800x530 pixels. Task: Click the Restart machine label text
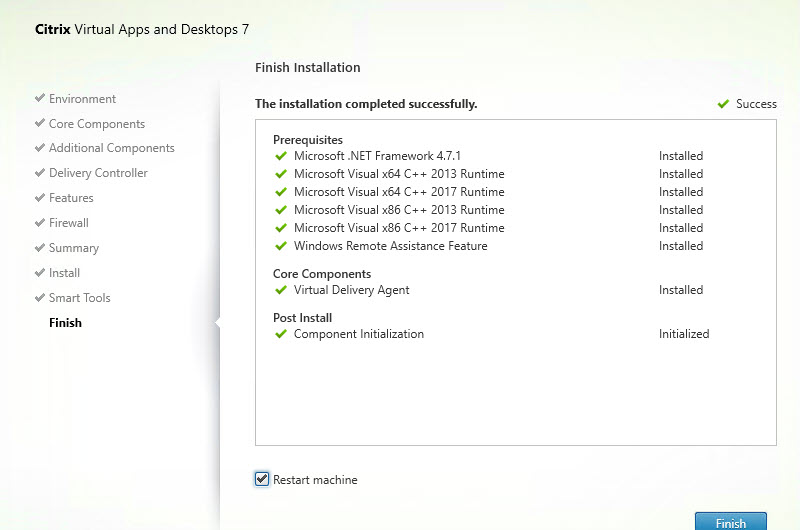point(317,480)
